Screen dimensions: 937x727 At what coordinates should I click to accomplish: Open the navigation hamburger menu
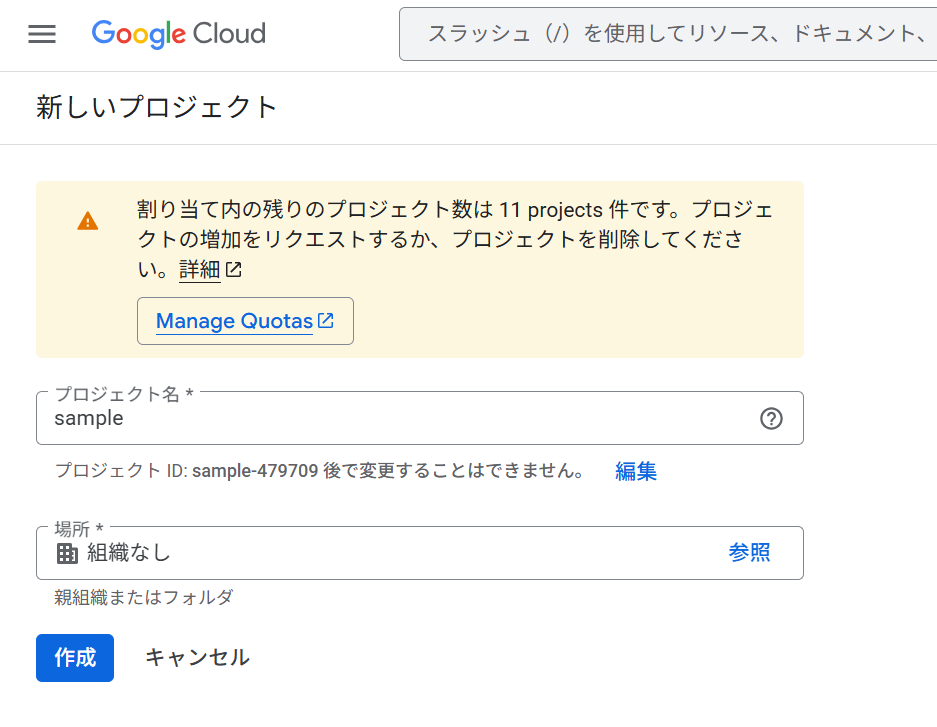click(41, 33)
